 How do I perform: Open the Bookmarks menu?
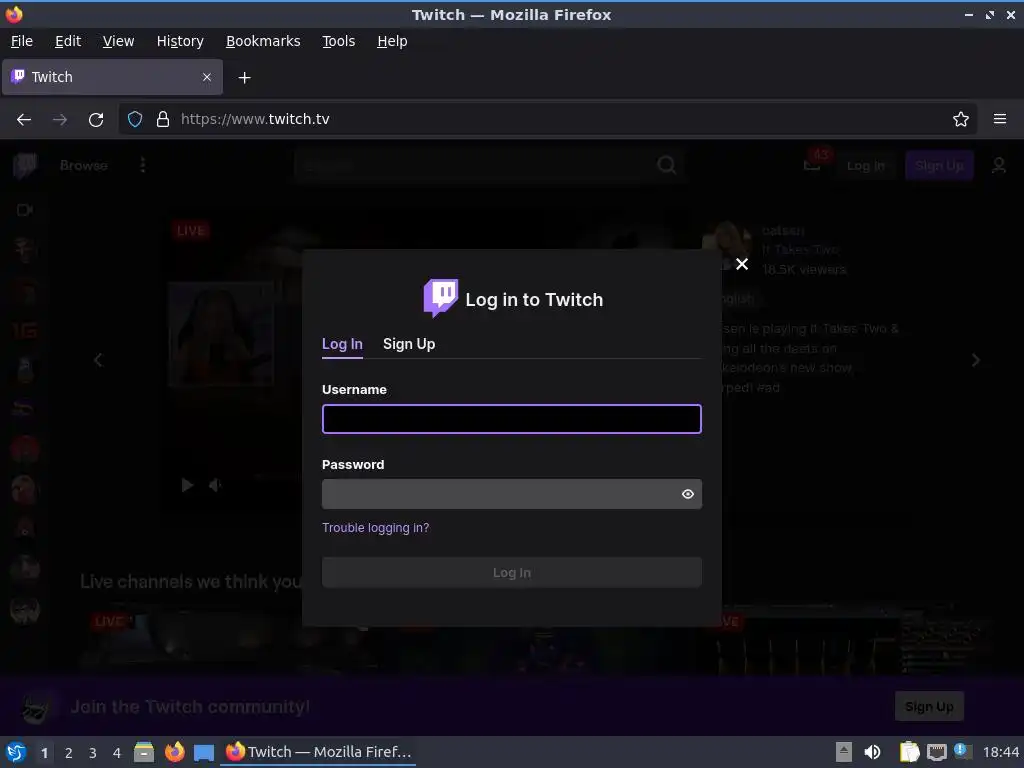[263, 41]
